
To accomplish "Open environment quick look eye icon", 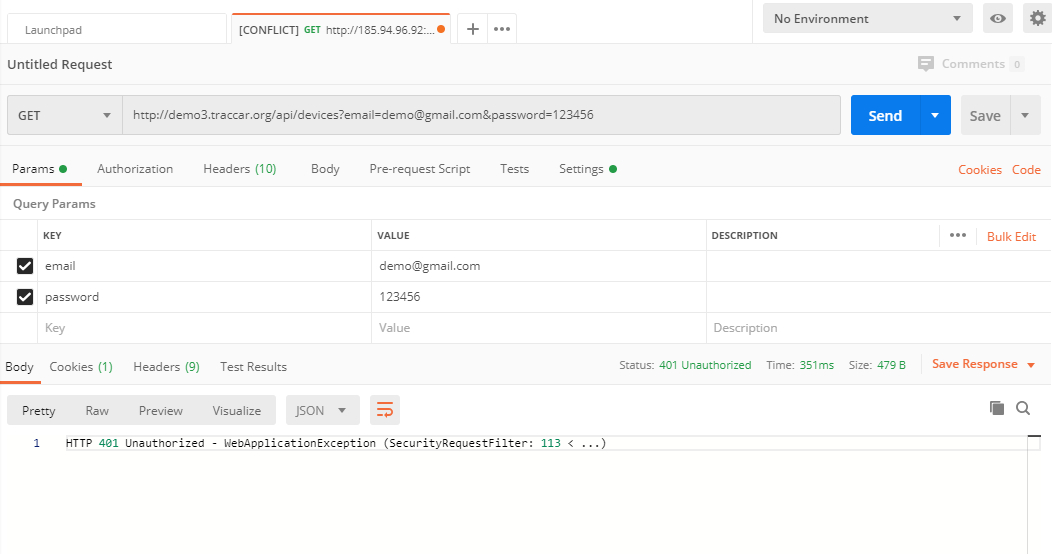I will click(x=996, y=19).
